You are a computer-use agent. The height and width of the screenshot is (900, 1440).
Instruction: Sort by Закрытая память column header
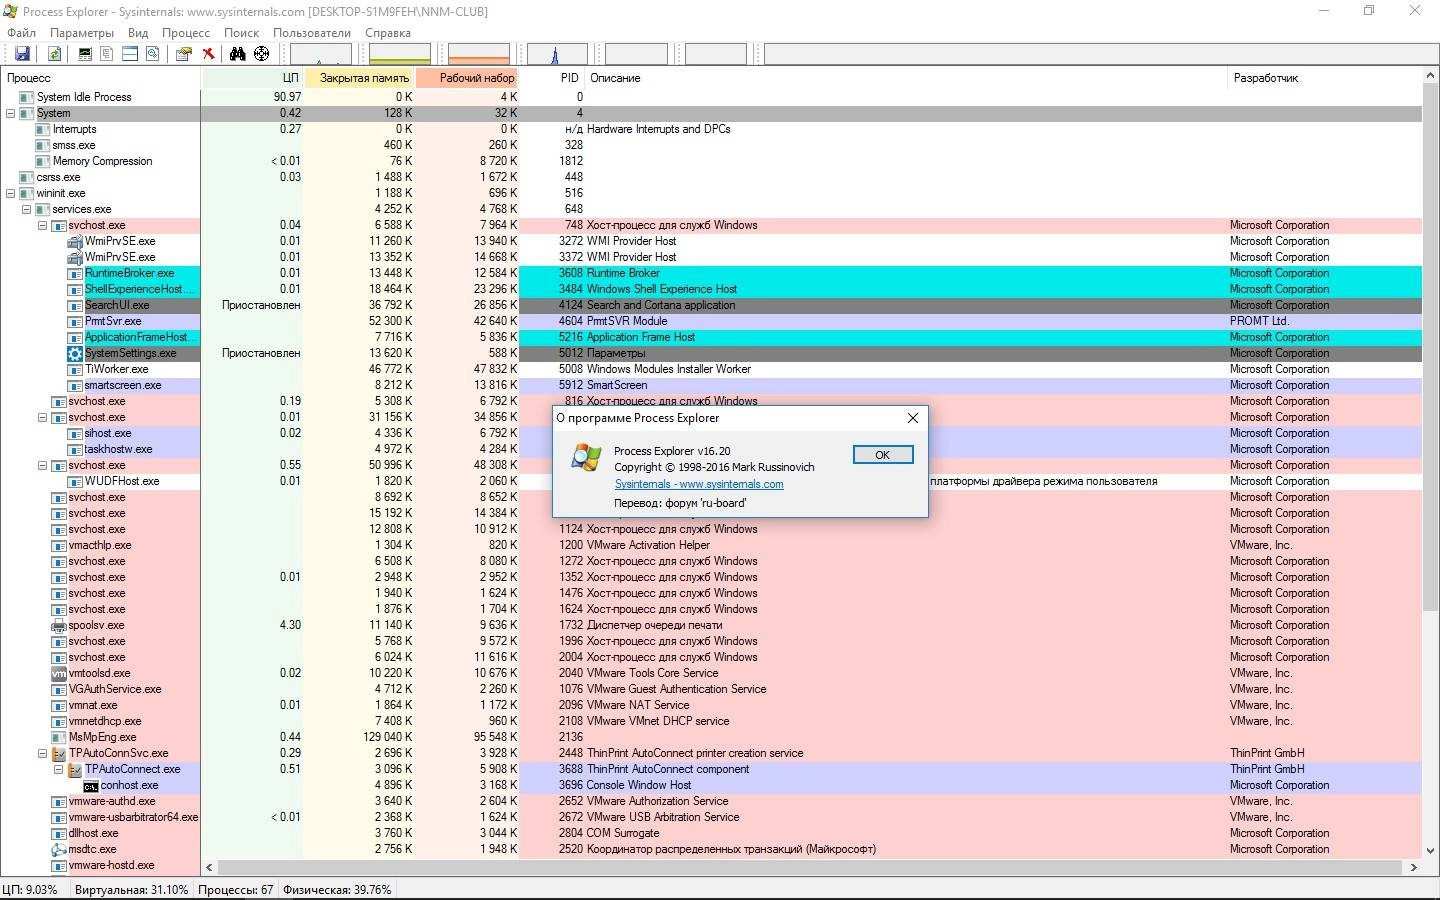[360, 77]
